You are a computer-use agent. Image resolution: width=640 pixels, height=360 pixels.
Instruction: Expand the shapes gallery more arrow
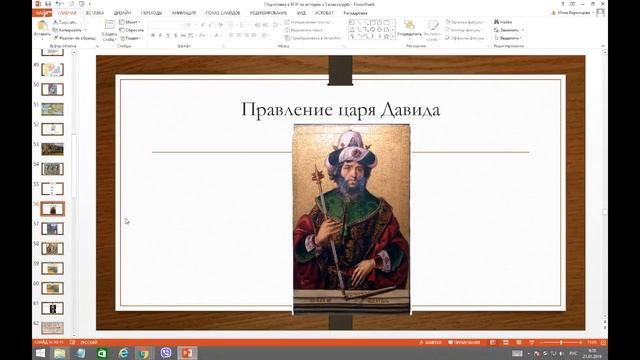393,37
